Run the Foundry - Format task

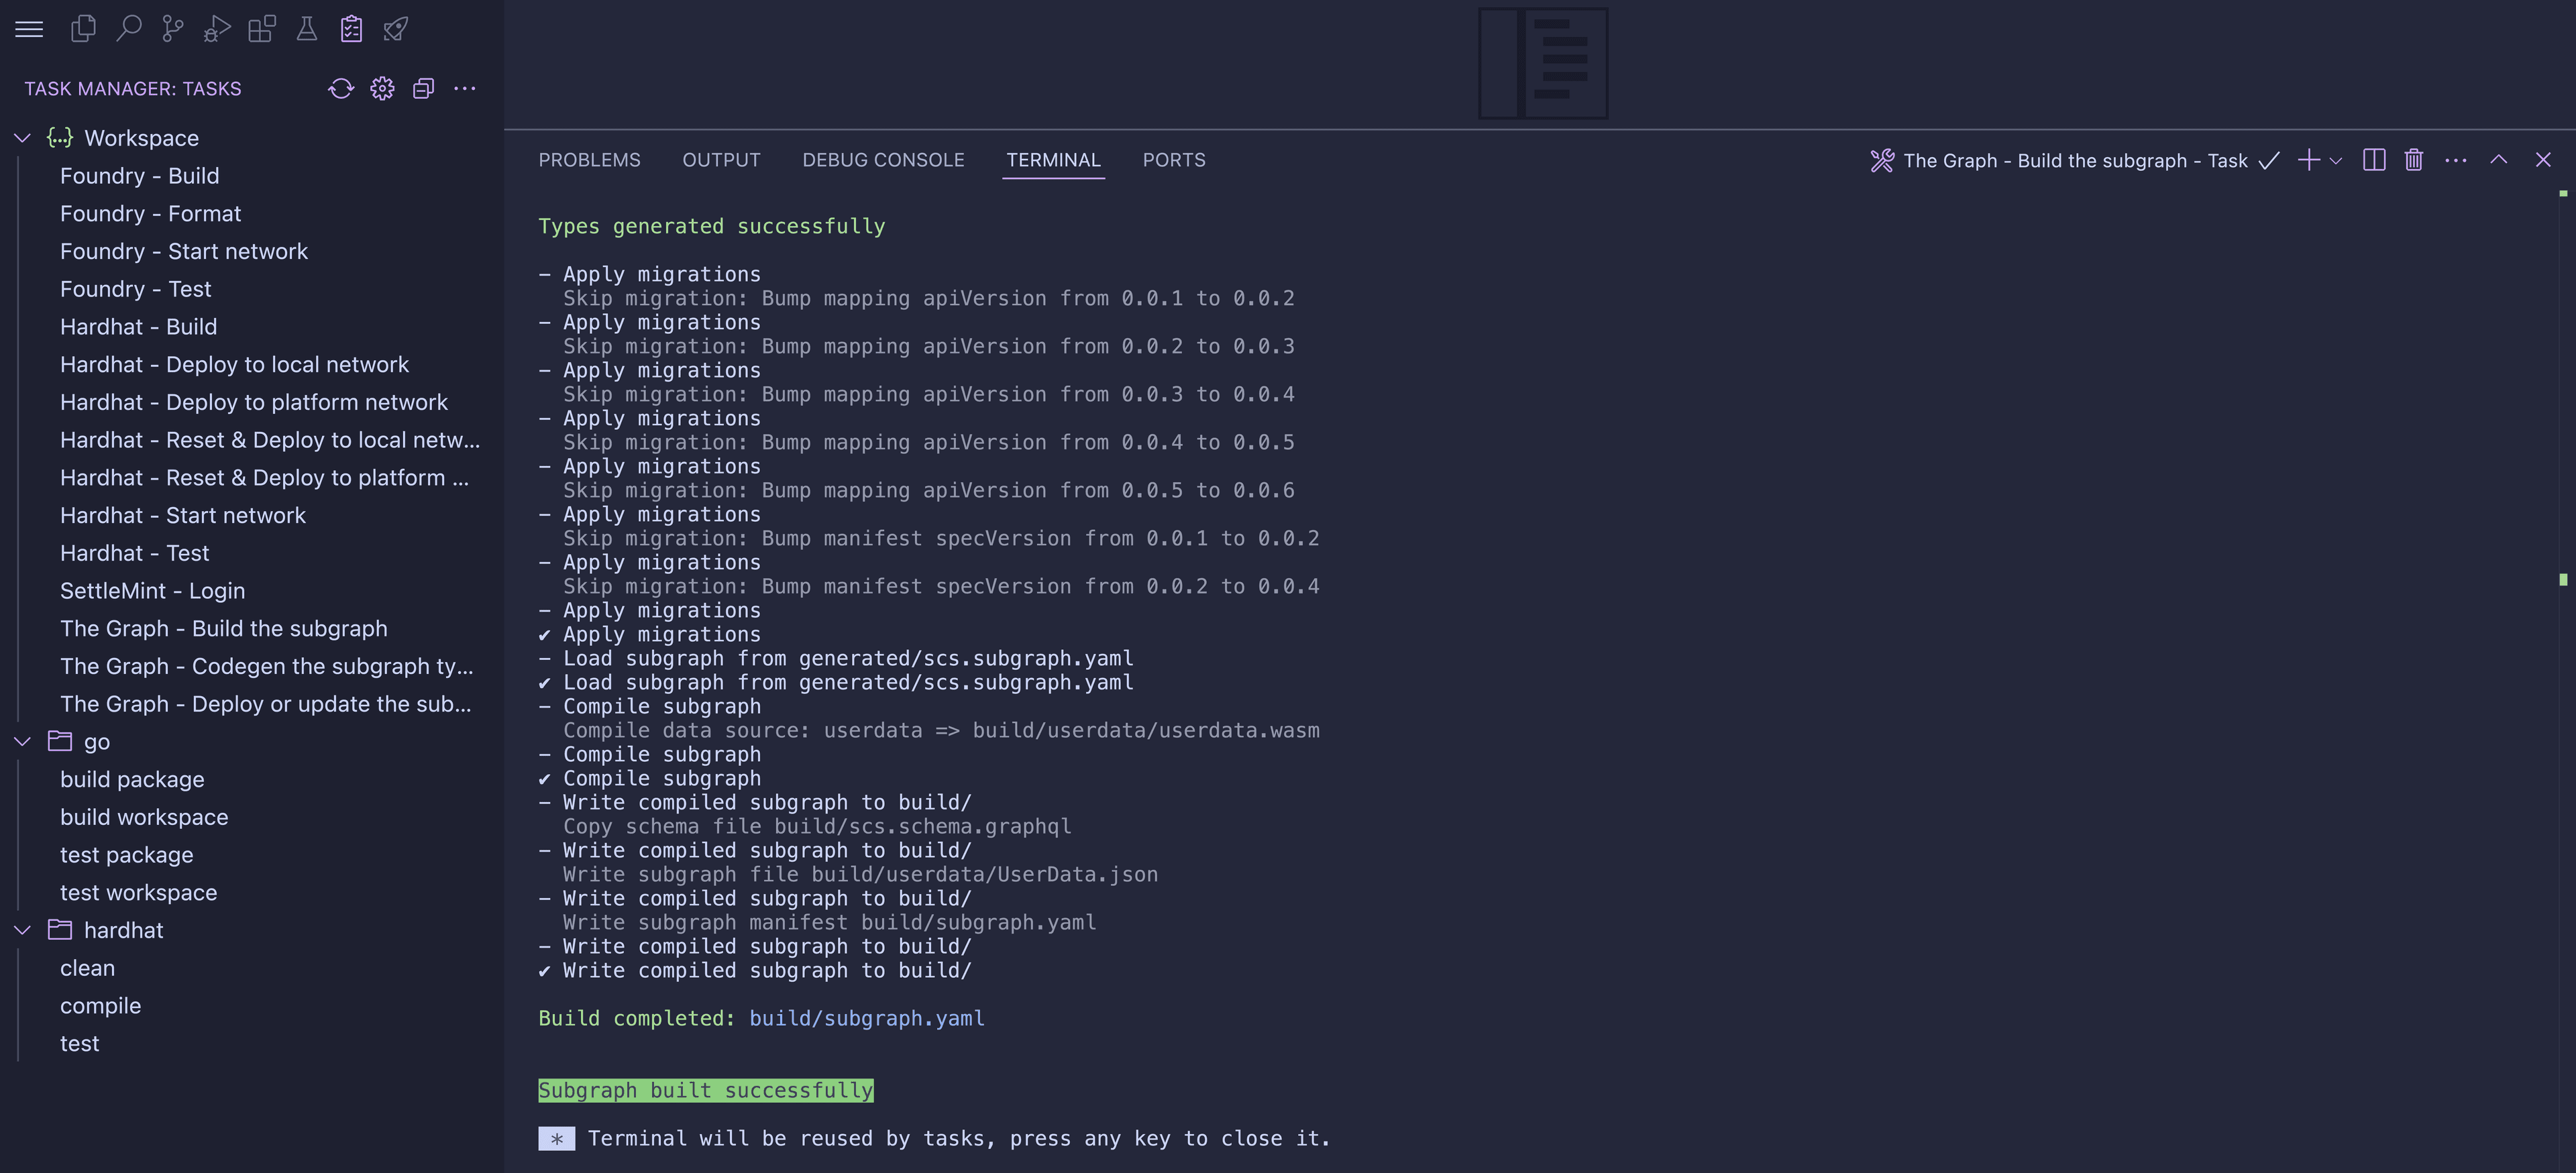click(150, 214)
